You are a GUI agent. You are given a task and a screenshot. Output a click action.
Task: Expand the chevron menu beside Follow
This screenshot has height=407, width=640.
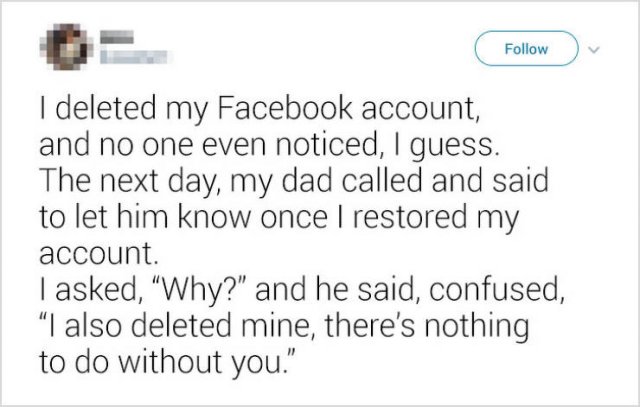pos(594,50)
